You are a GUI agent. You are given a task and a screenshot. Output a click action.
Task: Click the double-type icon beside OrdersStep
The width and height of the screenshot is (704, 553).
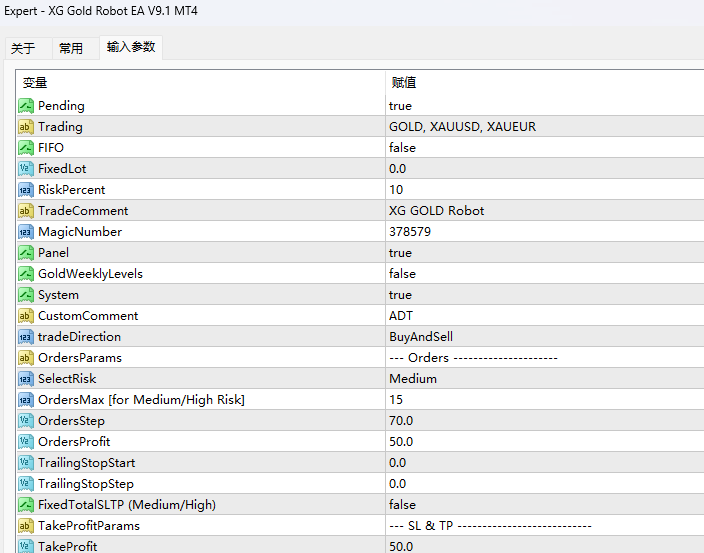[x=26, y=421]
